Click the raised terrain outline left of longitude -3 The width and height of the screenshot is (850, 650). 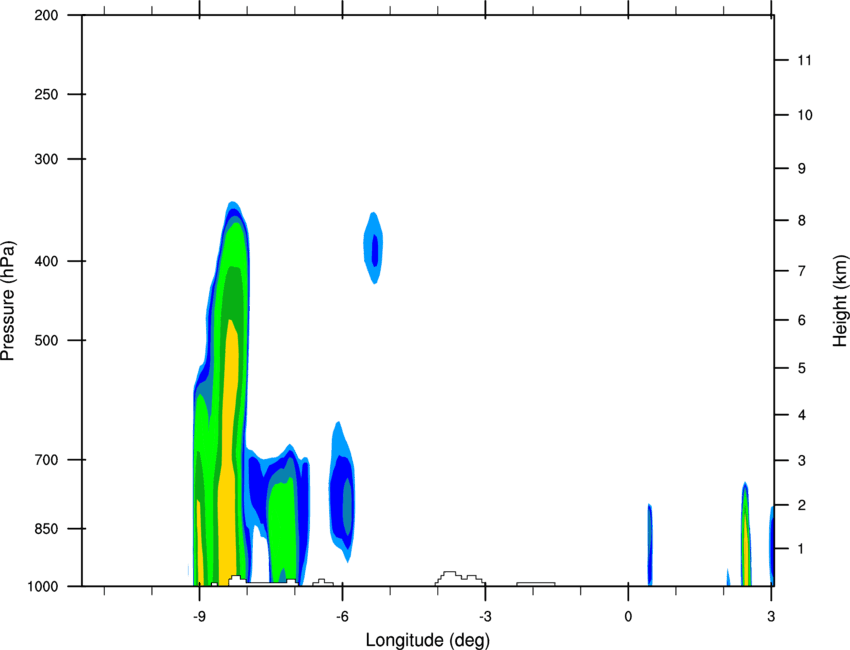[x=459, y=578]
